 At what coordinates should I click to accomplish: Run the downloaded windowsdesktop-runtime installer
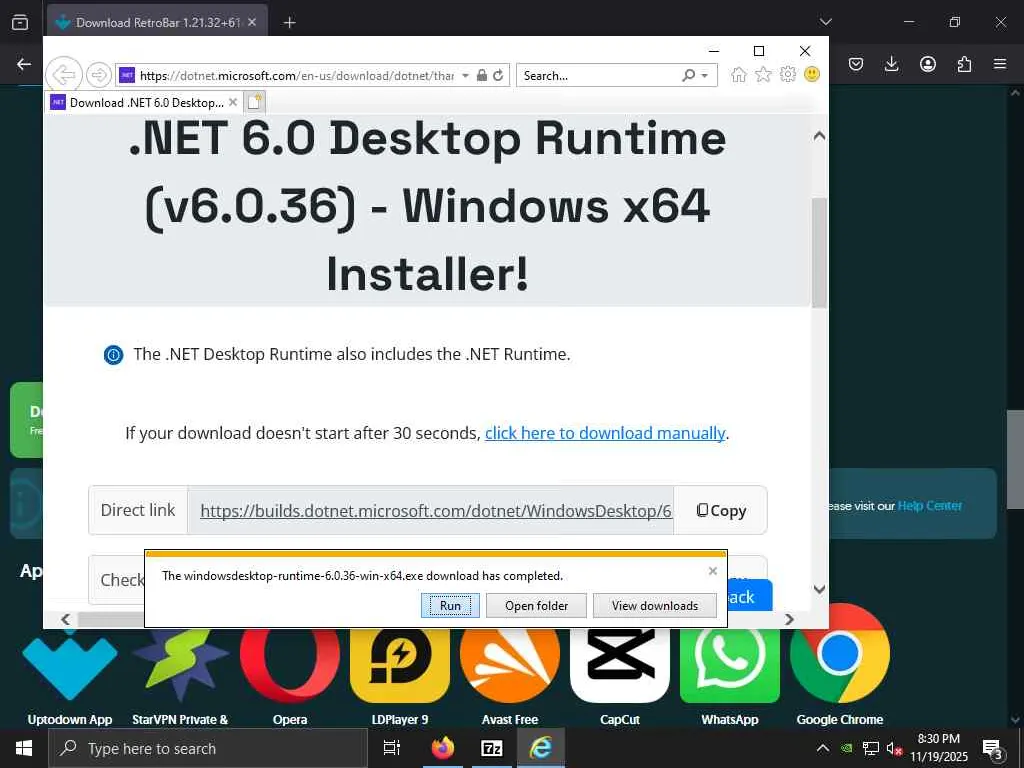click(450, 605)
